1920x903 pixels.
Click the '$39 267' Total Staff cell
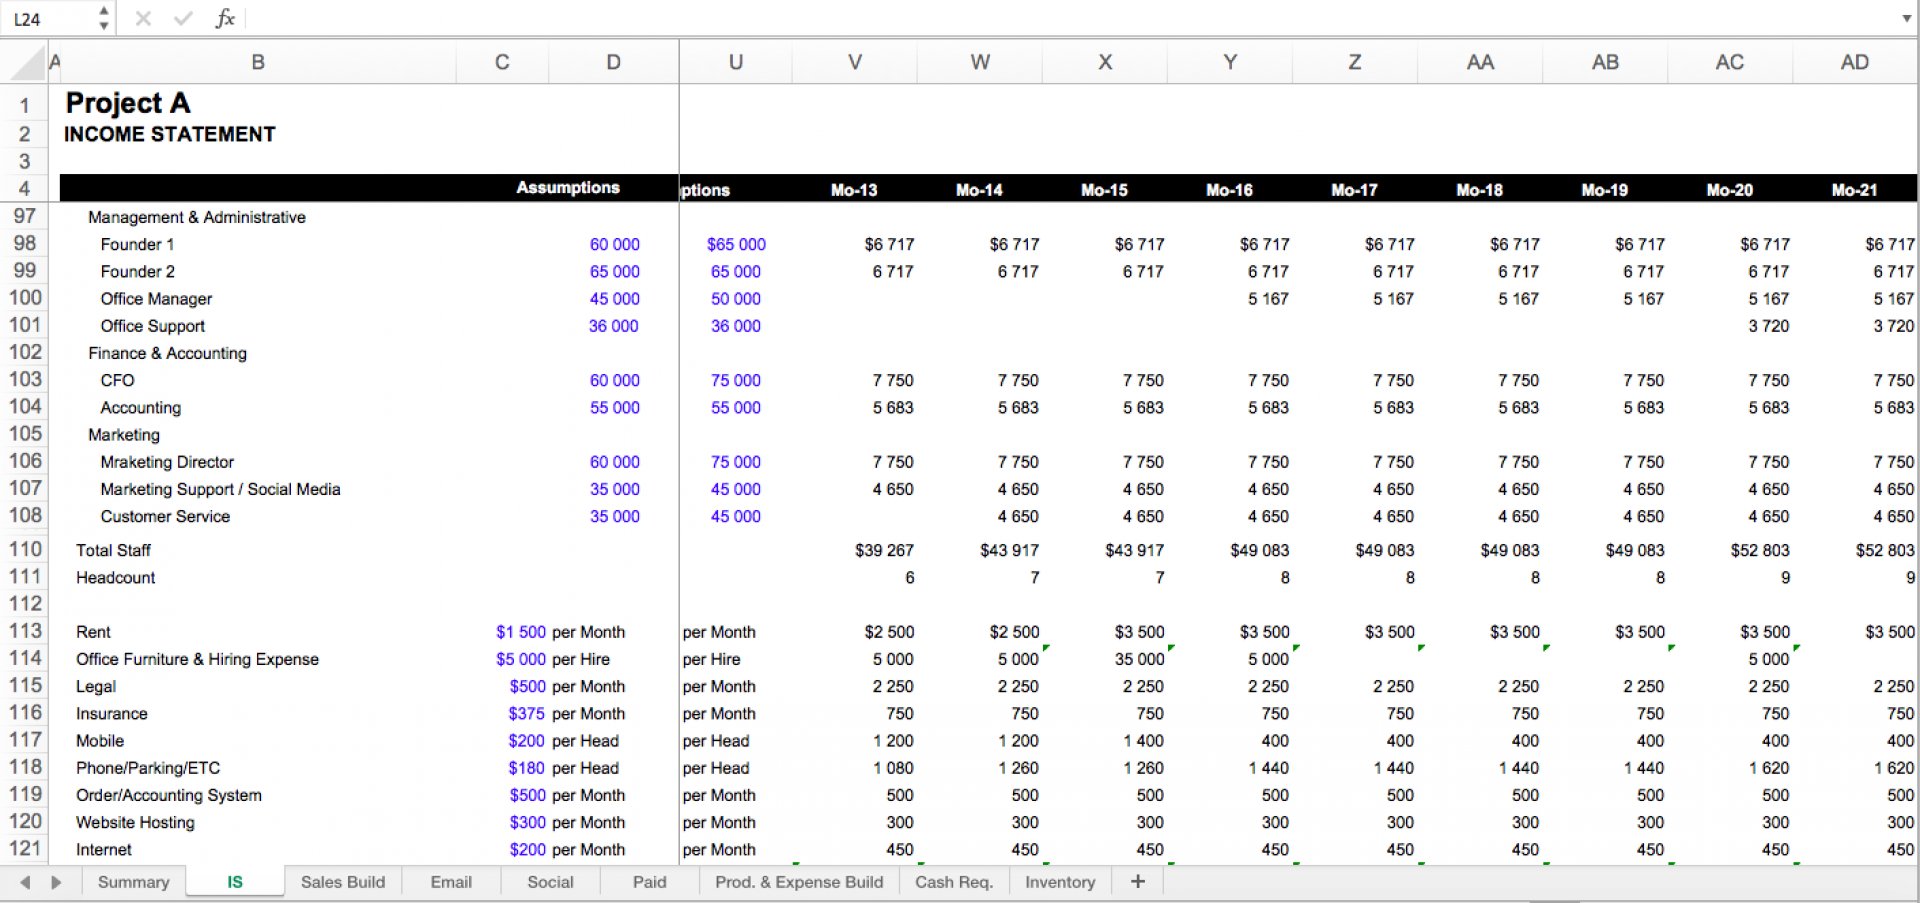pos(884,550)
